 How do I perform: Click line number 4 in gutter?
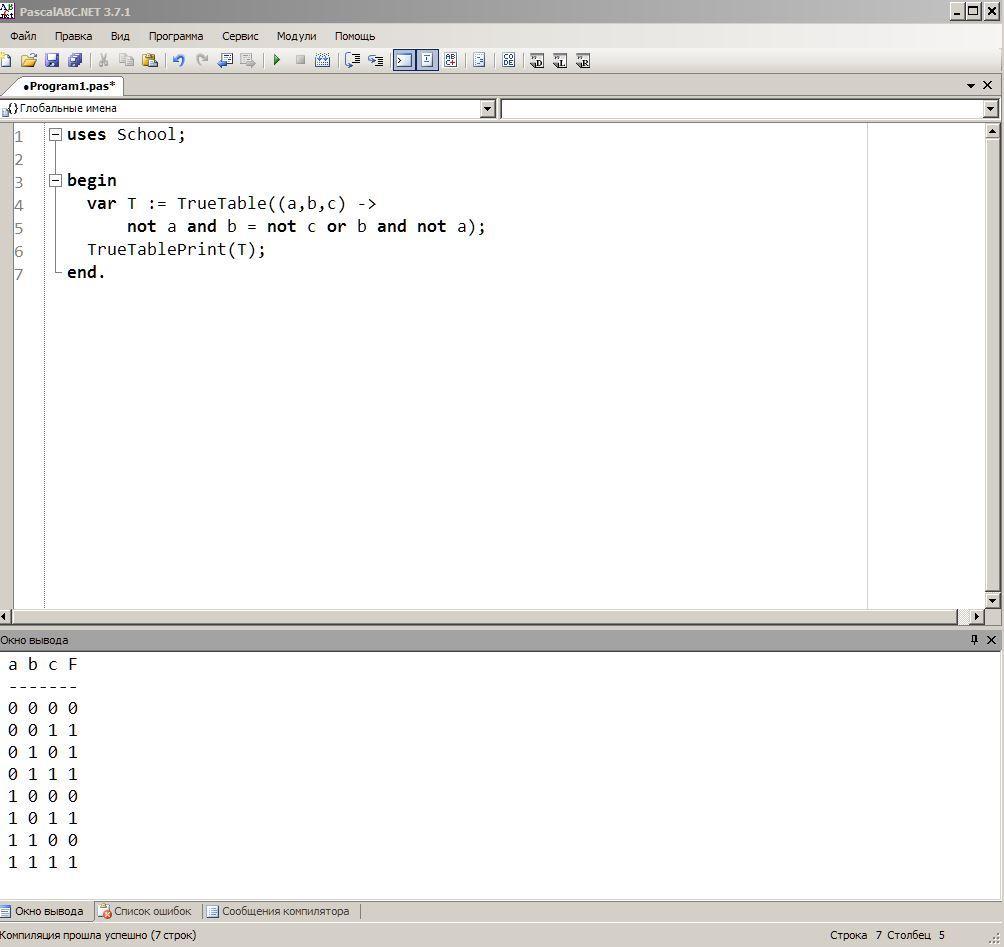(19, 206)
